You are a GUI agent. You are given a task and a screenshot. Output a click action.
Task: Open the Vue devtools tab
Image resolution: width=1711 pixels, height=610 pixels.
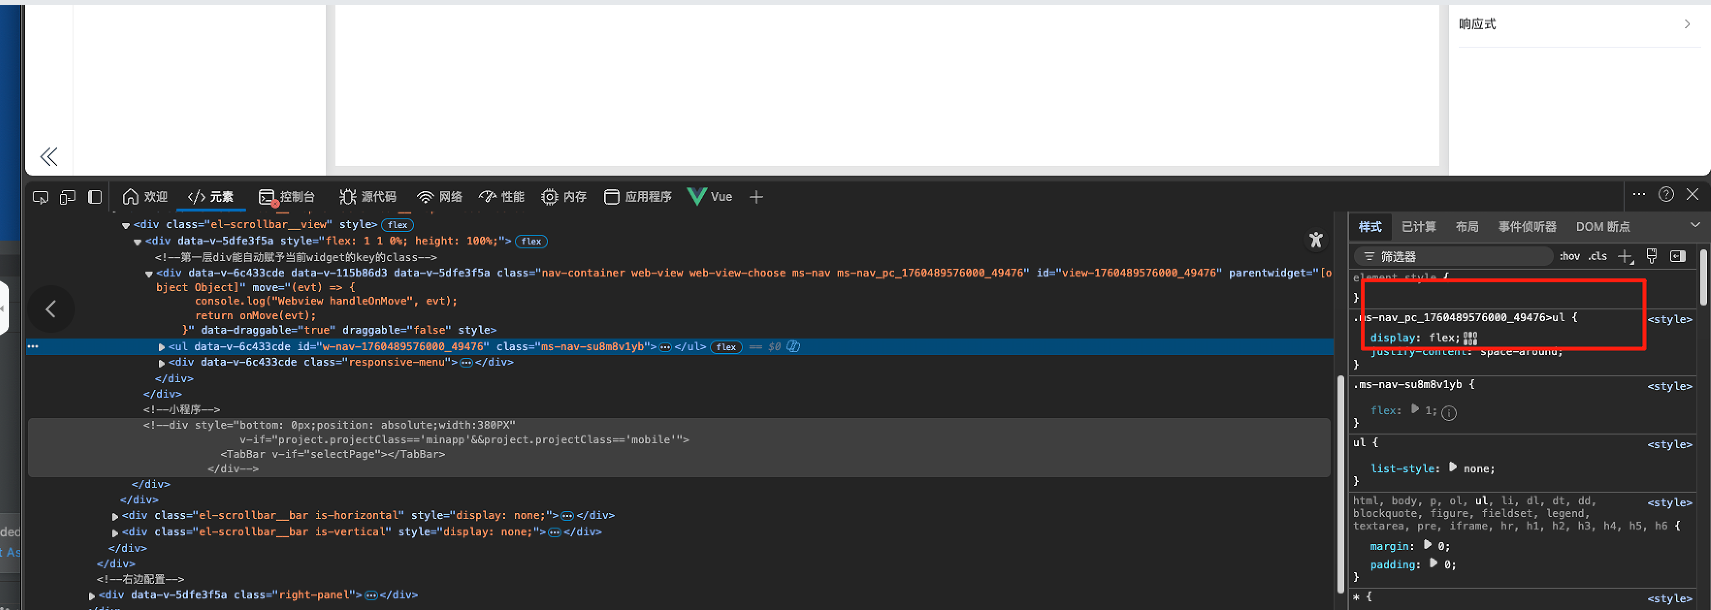(711, 197)
